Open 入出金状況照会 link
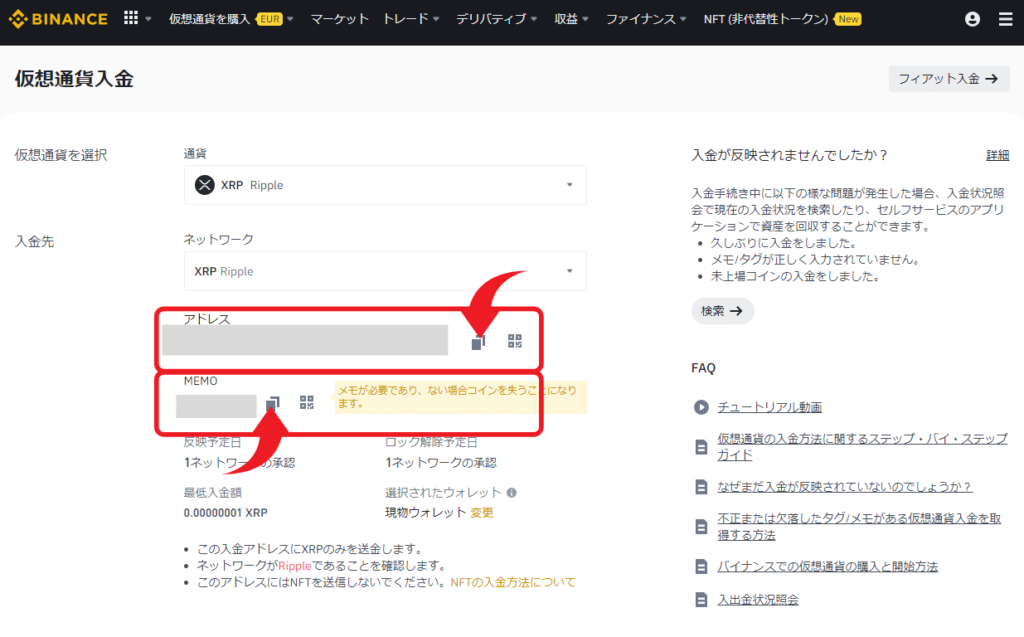 point(758,599)
